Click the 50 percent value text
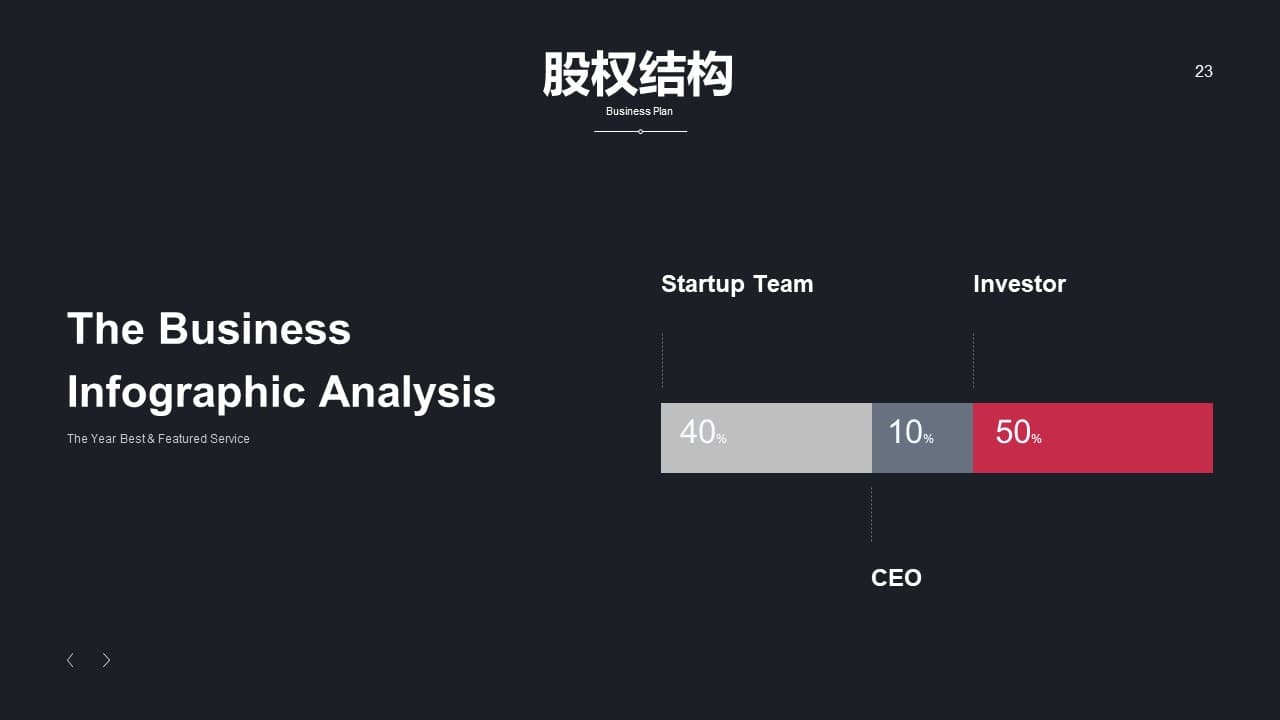1280x720 pixels. click(1018, 432)
